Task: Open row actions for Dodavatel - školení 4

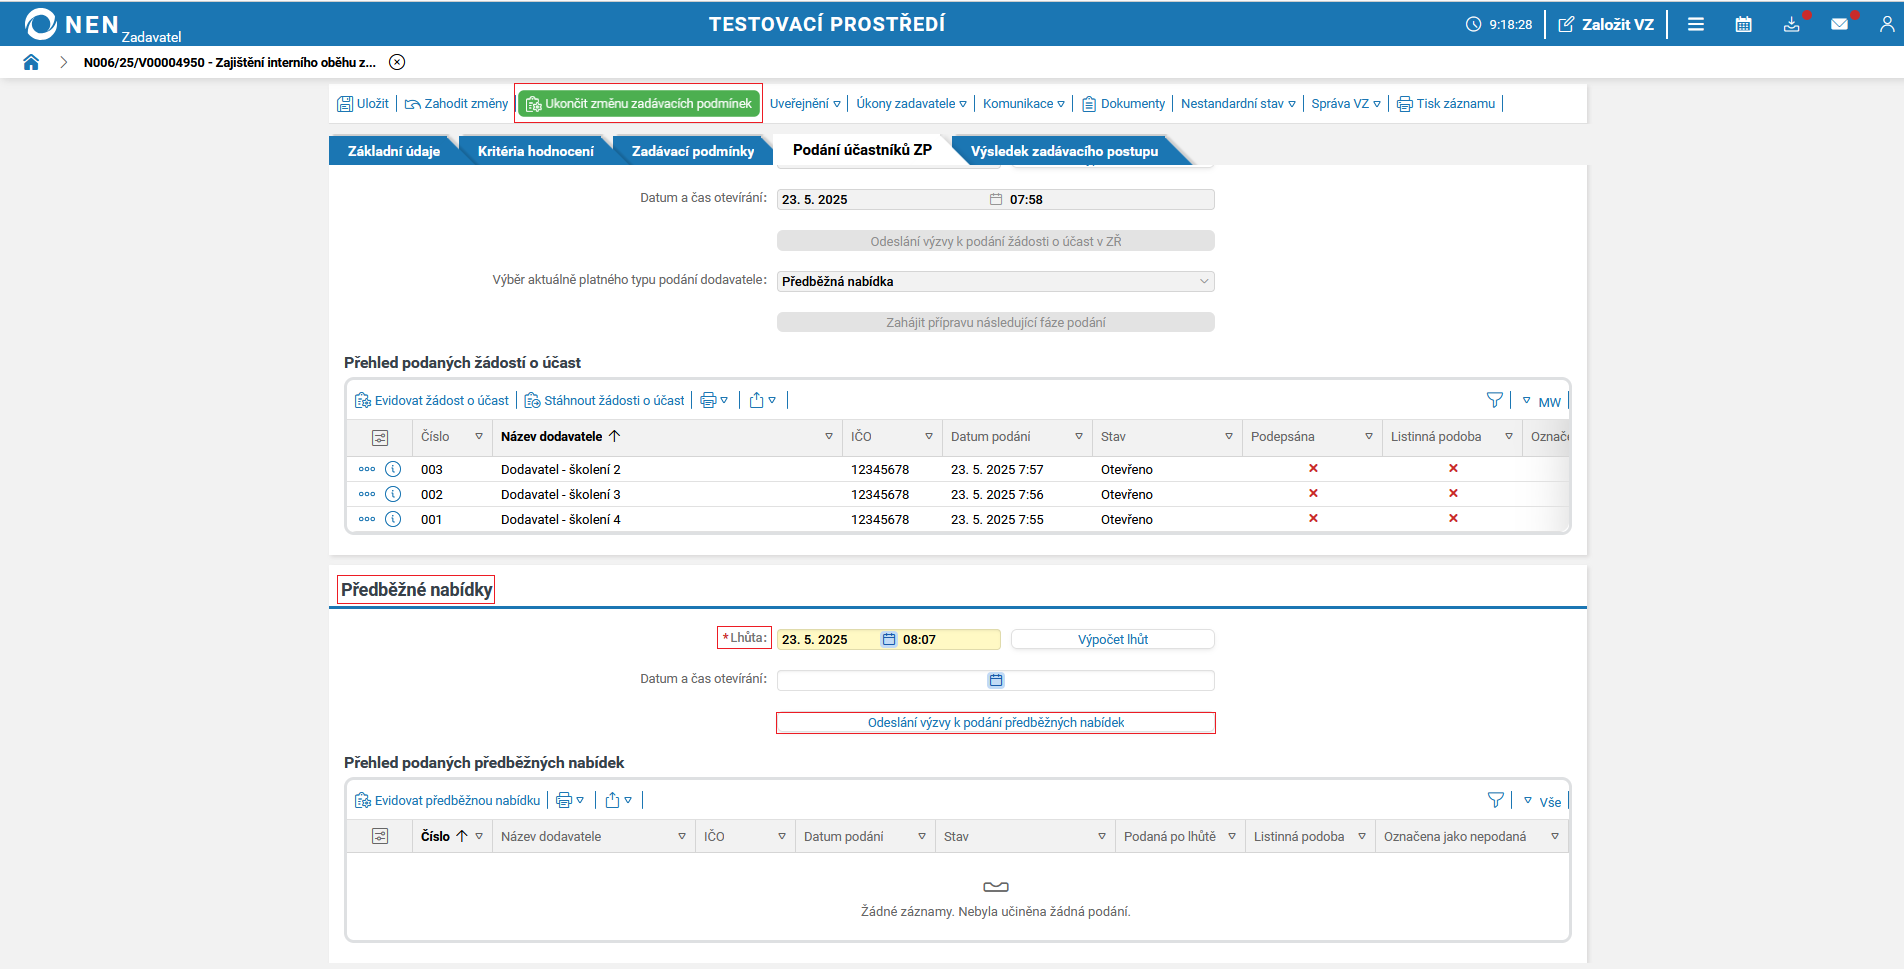Action: pos(367,519)
